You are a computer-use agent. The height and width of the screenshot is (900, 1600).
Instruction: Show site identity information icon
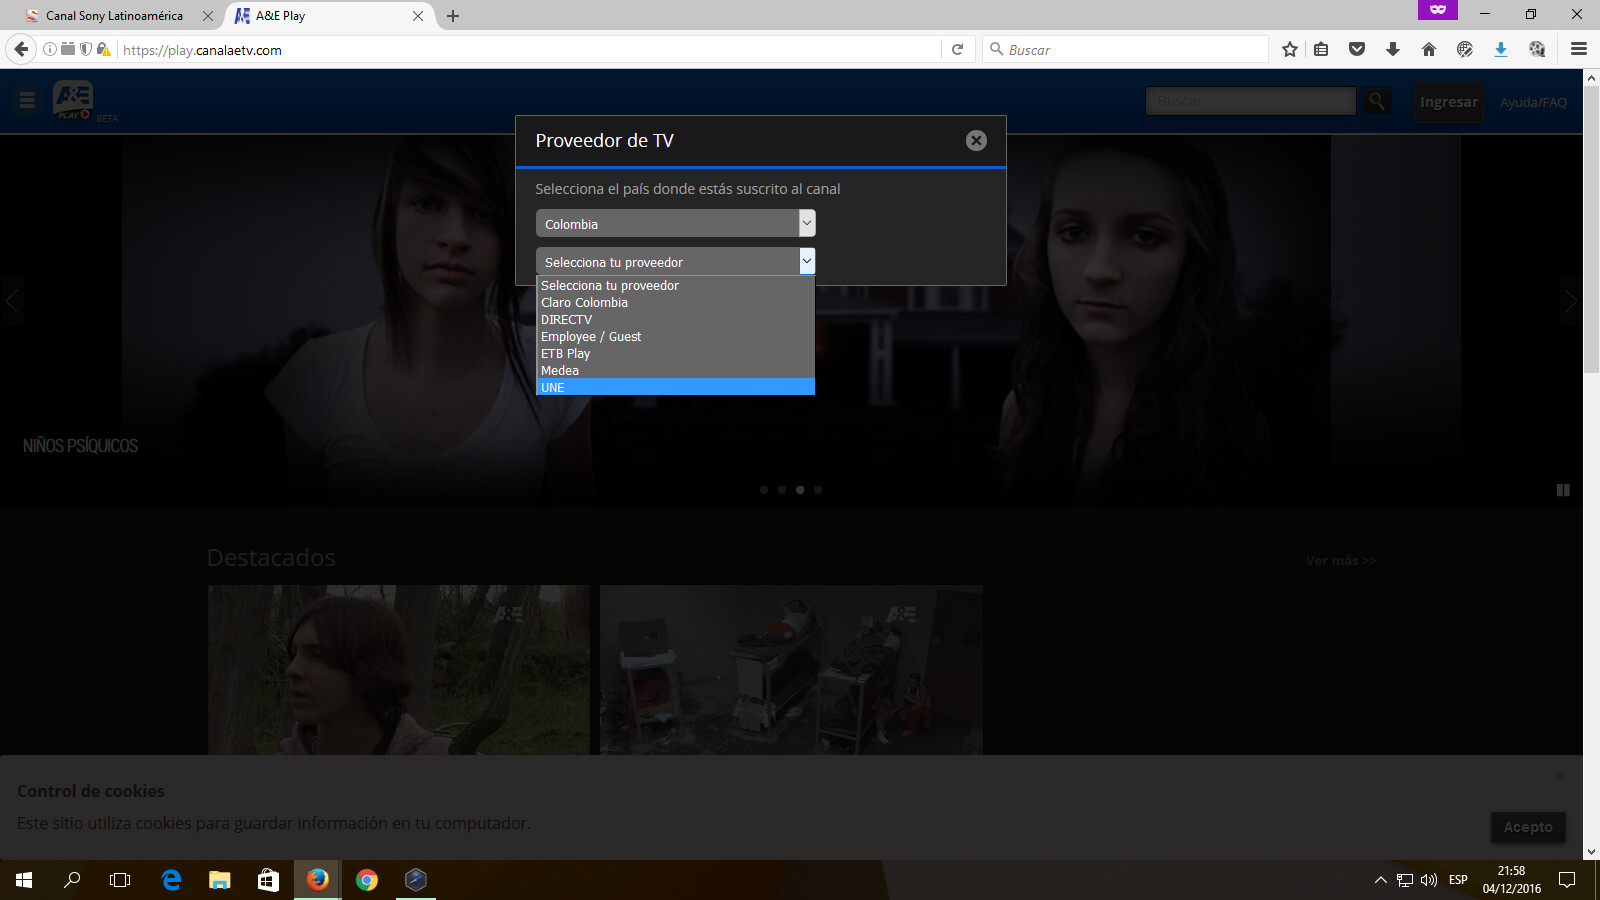tap(50, 49)
